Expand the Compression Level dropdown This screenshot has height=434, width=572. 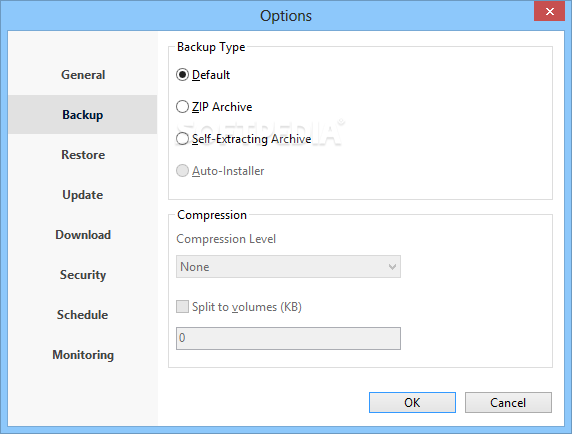[288, 267]
